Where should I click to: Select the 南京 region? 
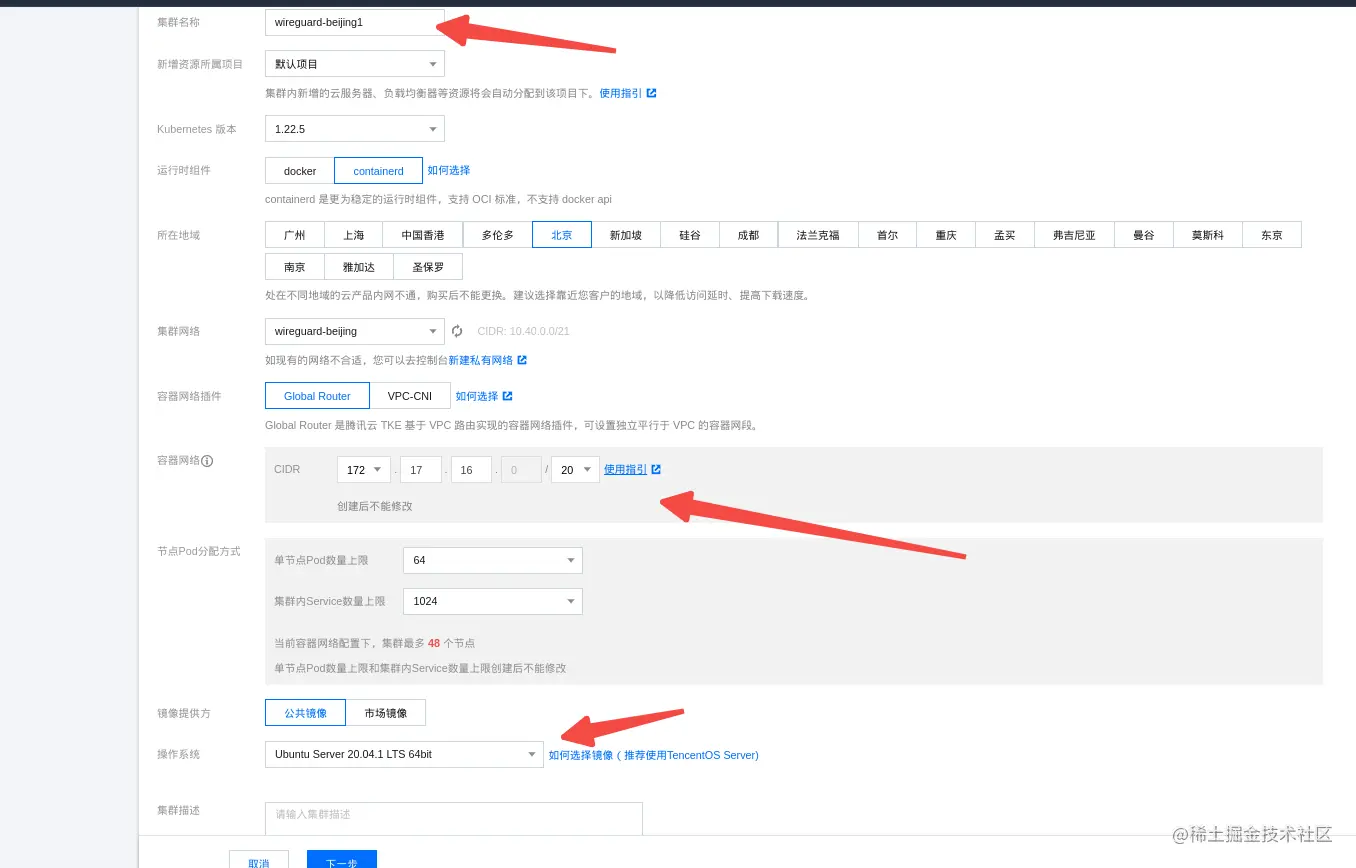[295, 267]
